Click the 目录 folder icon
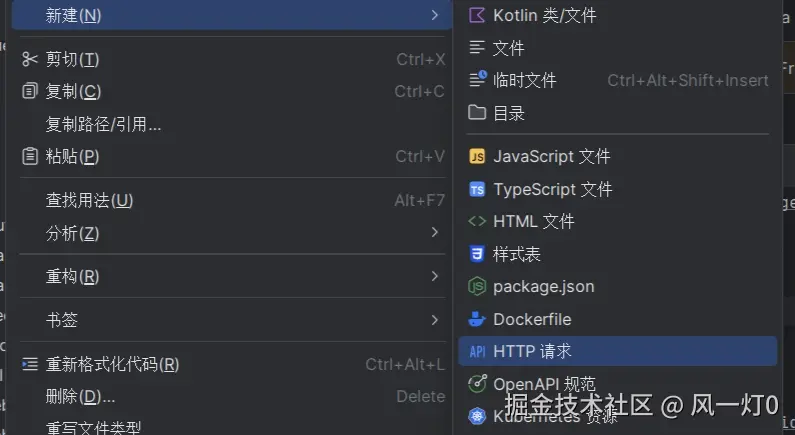This screenshot has height=435, width=795. (x=477, y=113)
